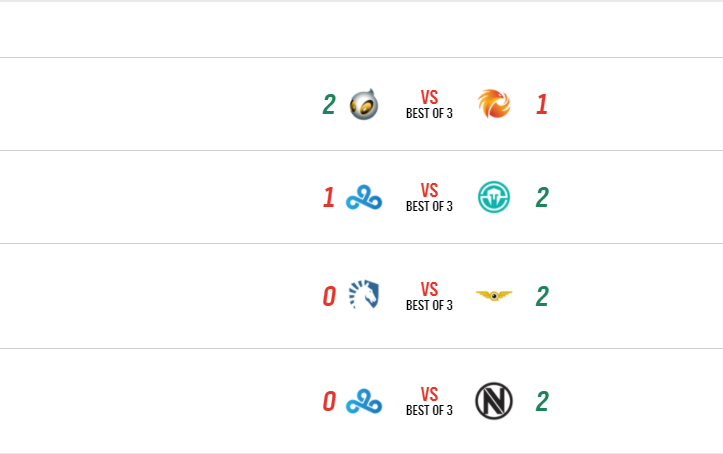Click Dignitas' green score of 2

pos(329,105)
